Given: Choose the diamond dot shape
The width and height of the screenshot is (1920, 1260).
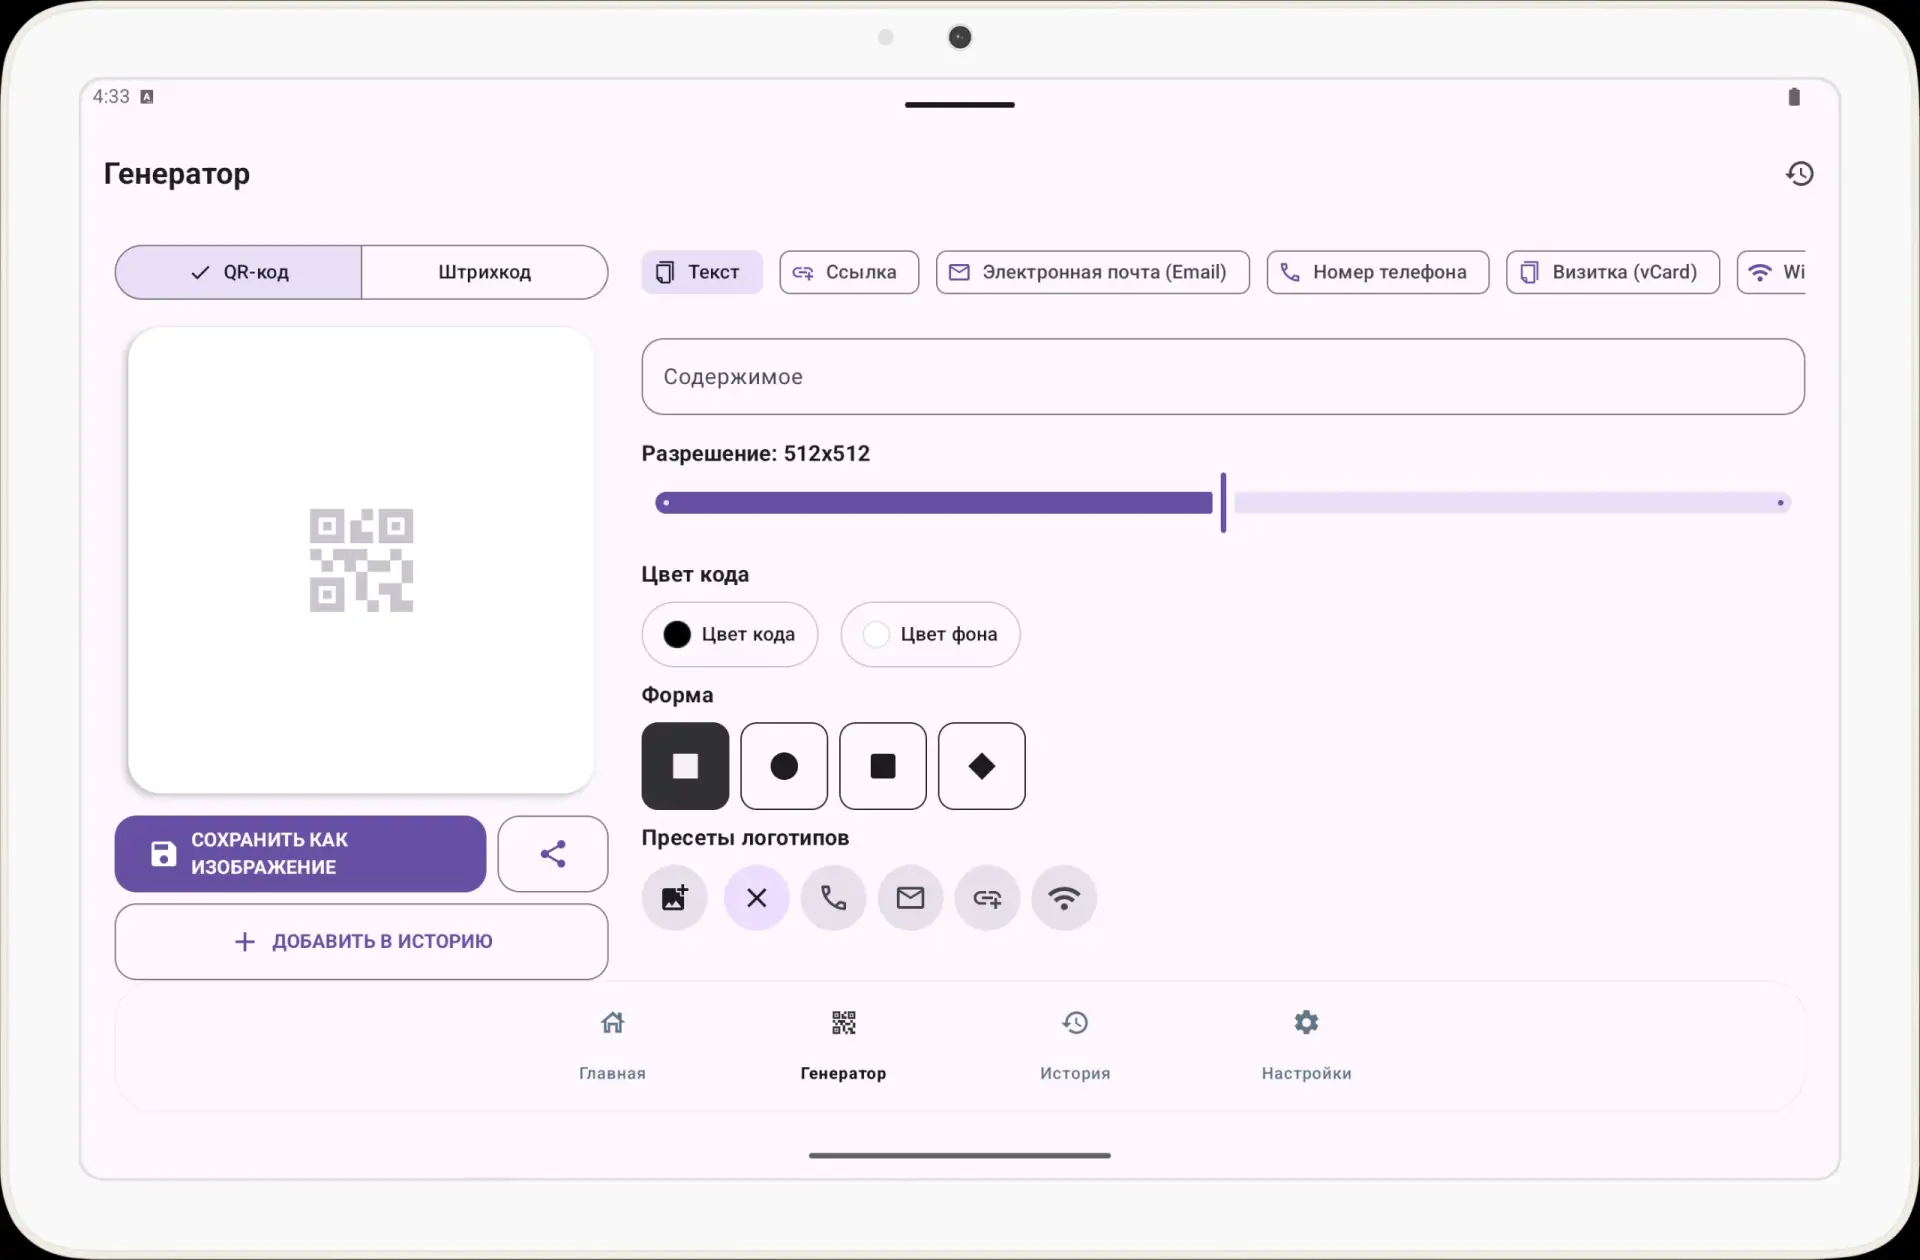Looking at the screenshot, I should [982, 766].
